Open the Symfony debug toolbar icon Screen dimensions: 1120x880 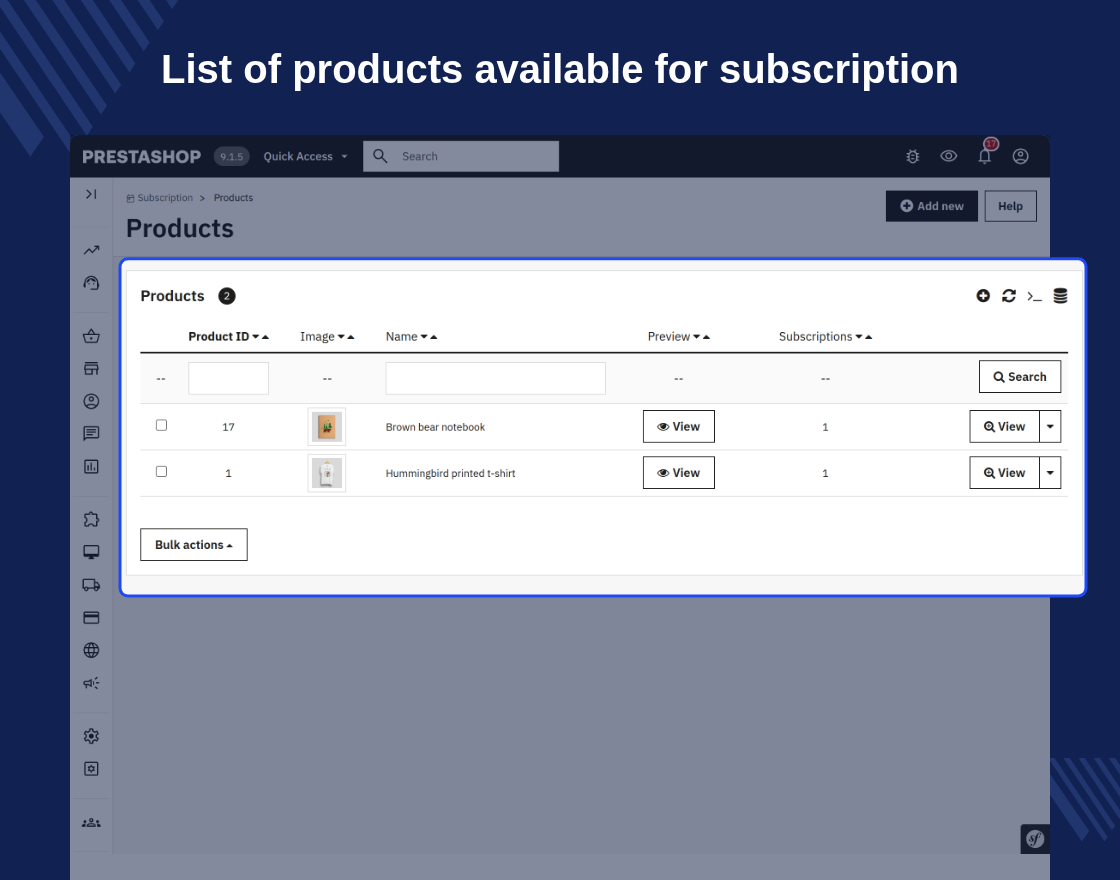tap(1035, 839)
